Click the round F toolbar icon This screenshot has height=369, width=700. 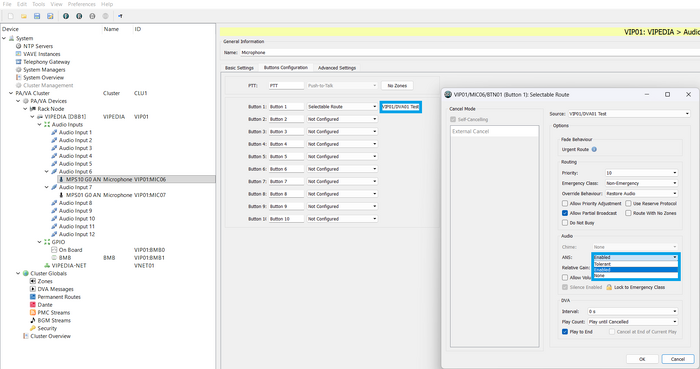pos(66,16)
